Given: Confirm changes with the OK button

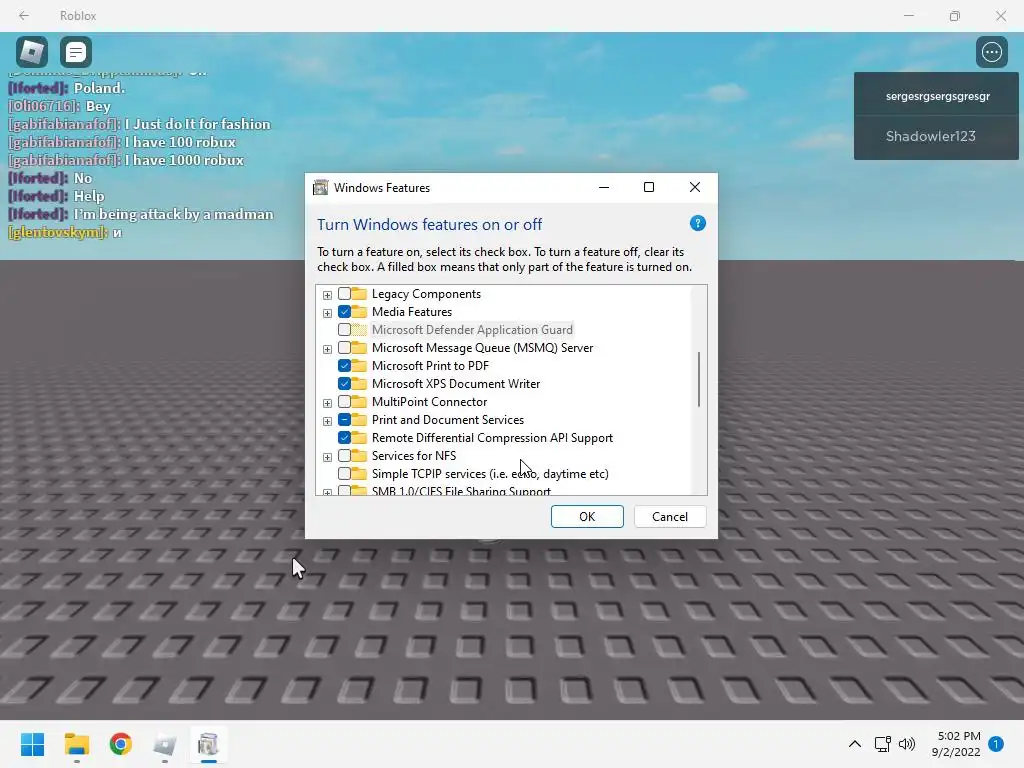Looking at the screenshot, I should [x=587, y=517].
